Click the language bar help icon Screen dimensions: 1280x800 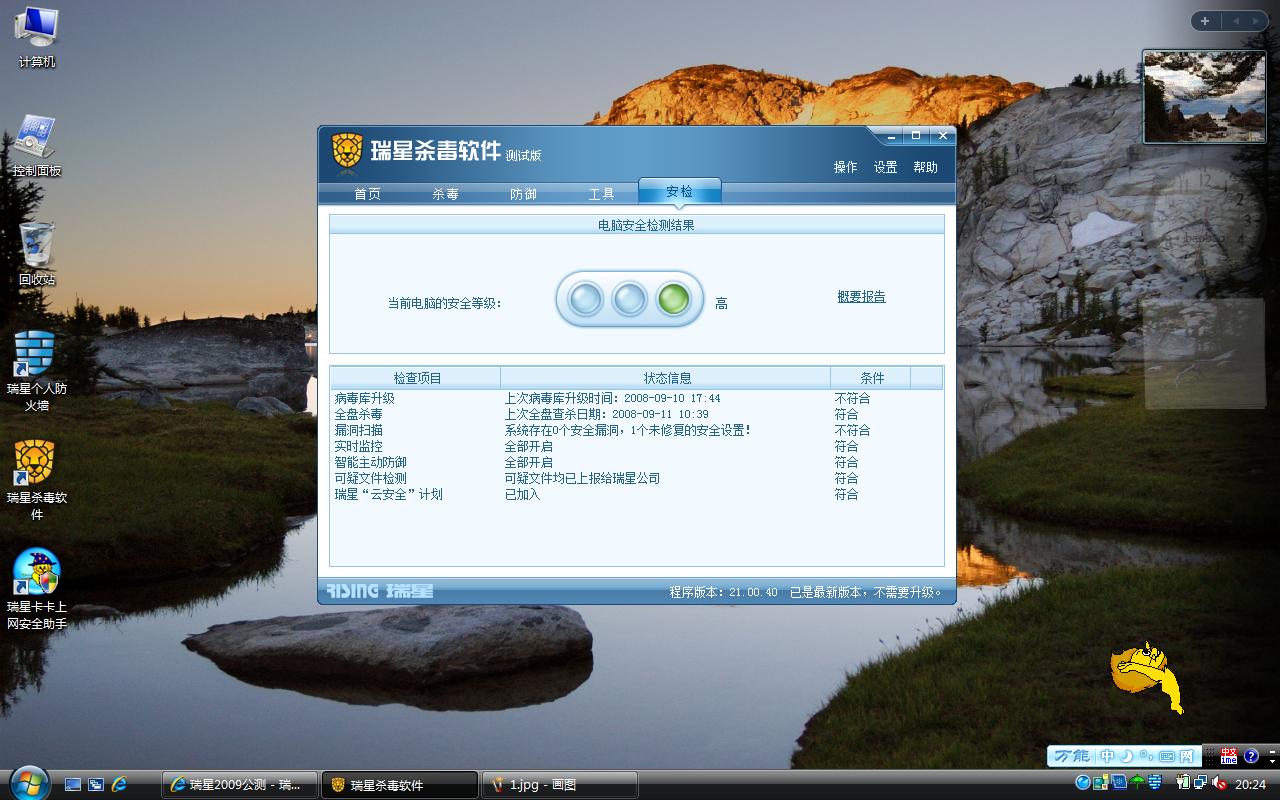pyautogui.click(x=1251, y=756)
